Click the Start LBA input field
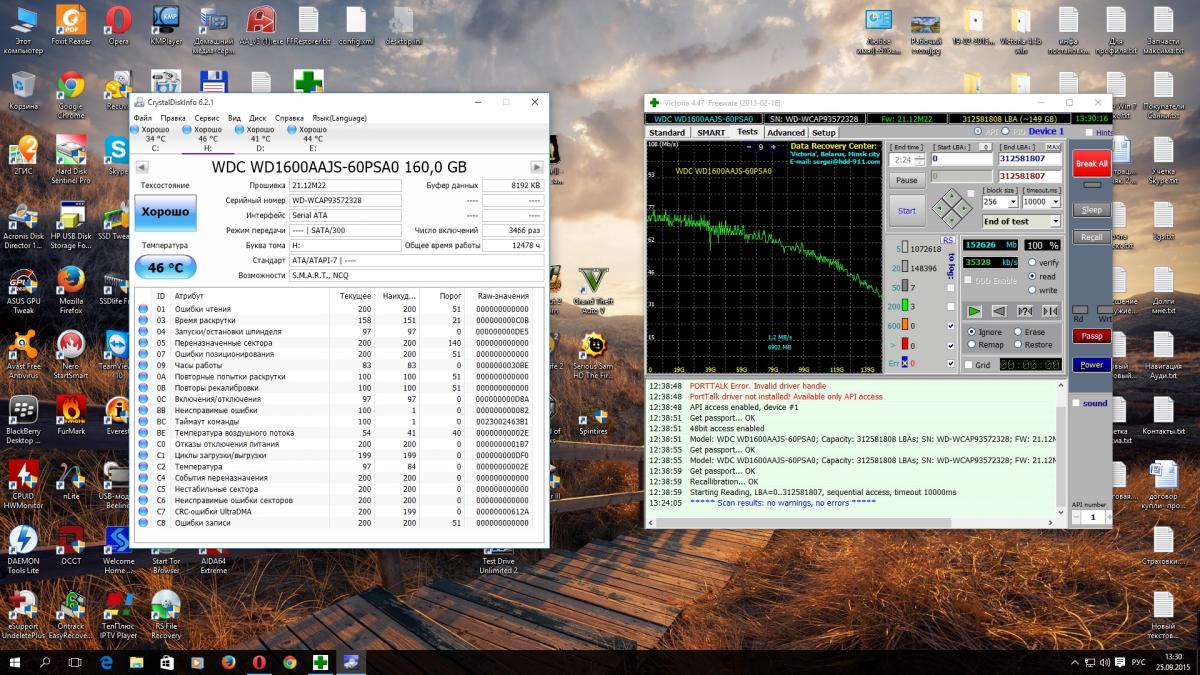Viewport: 1200px width, 675px height. click(962, 158)
